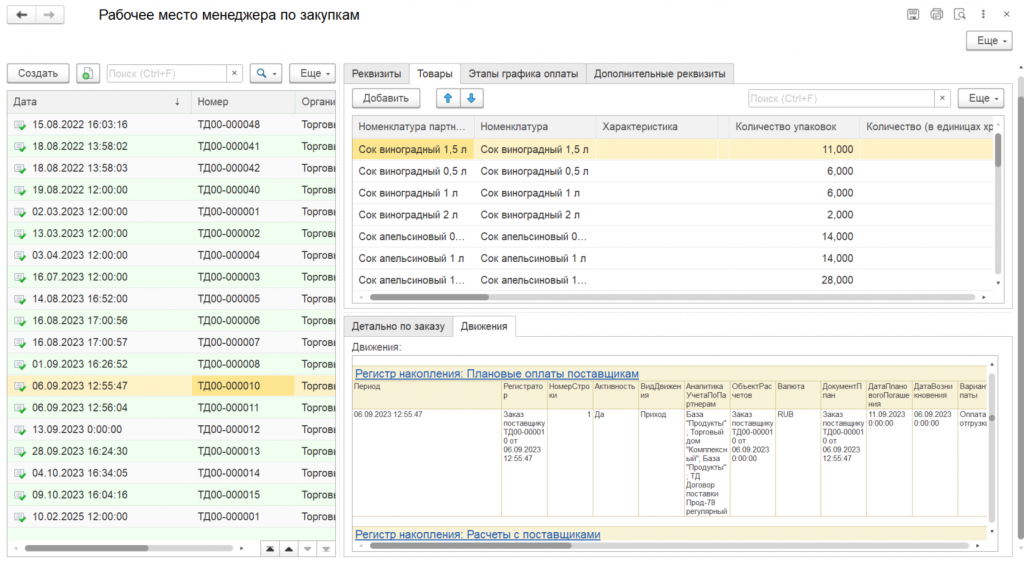Switch to the Реквизиты tab
Image resolution: width=1024 pixels, height=565 pixels.
[x=376, y=73]
